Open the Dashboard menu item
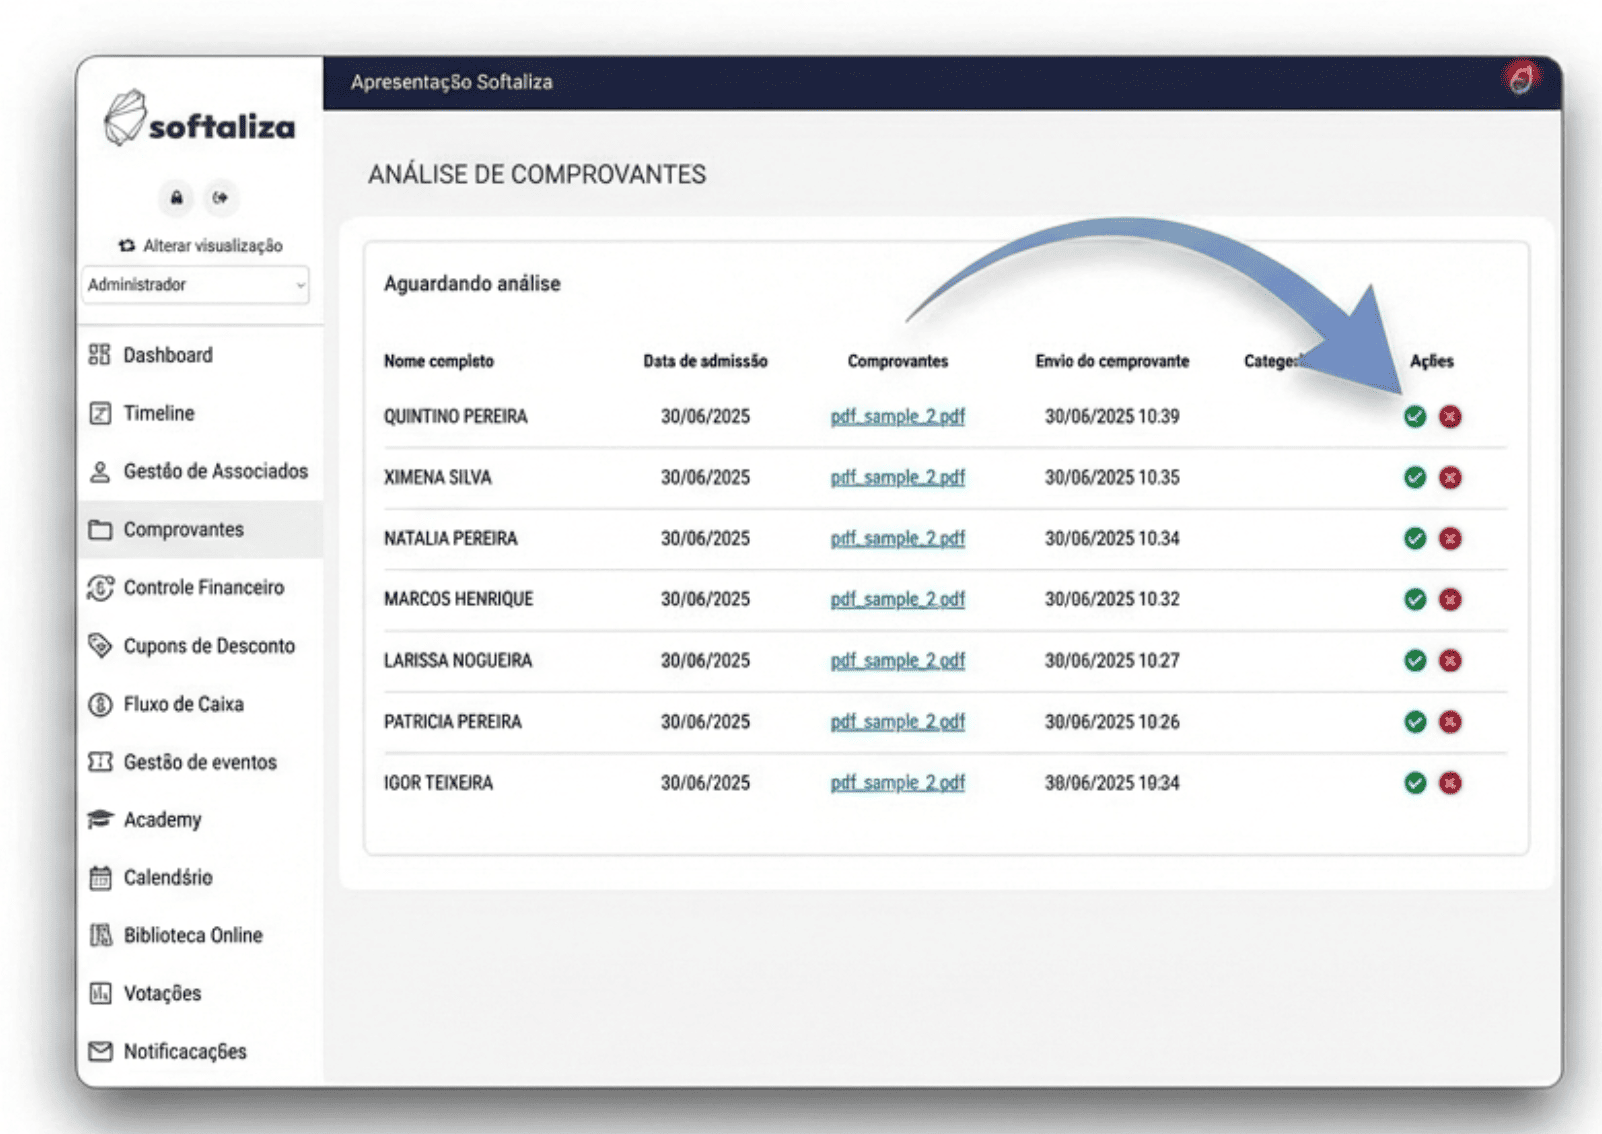Image resolution: width=1602 pixels, height=1134 pixels. tap(167, 355)
